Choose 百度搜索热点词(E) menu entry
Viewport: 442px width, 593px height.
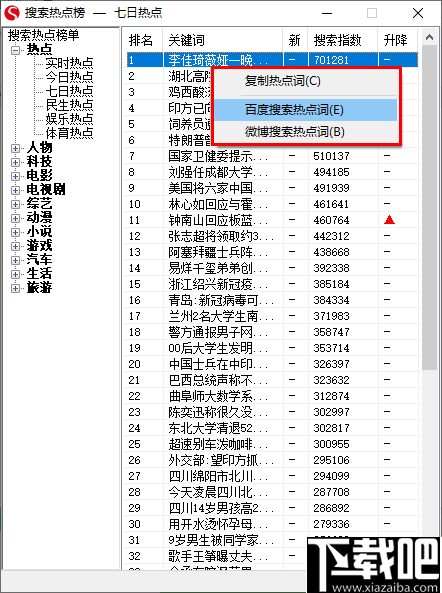coord(306,110)
